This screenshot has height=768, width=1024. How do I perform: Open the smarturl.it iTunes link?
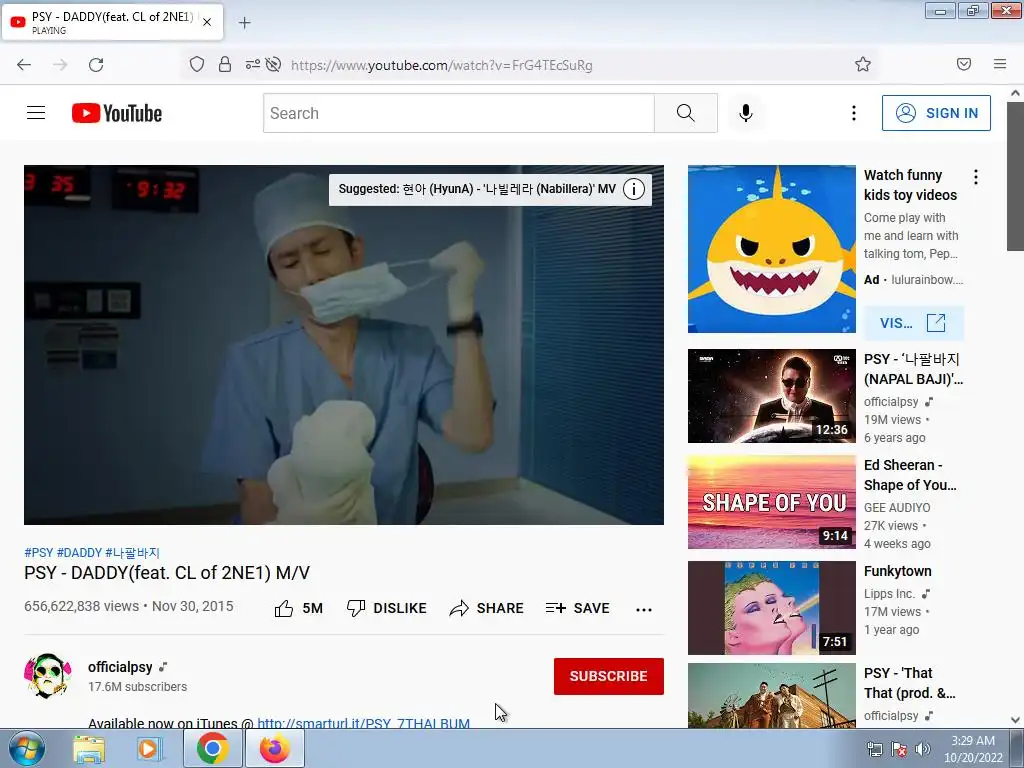pos(364,723)
